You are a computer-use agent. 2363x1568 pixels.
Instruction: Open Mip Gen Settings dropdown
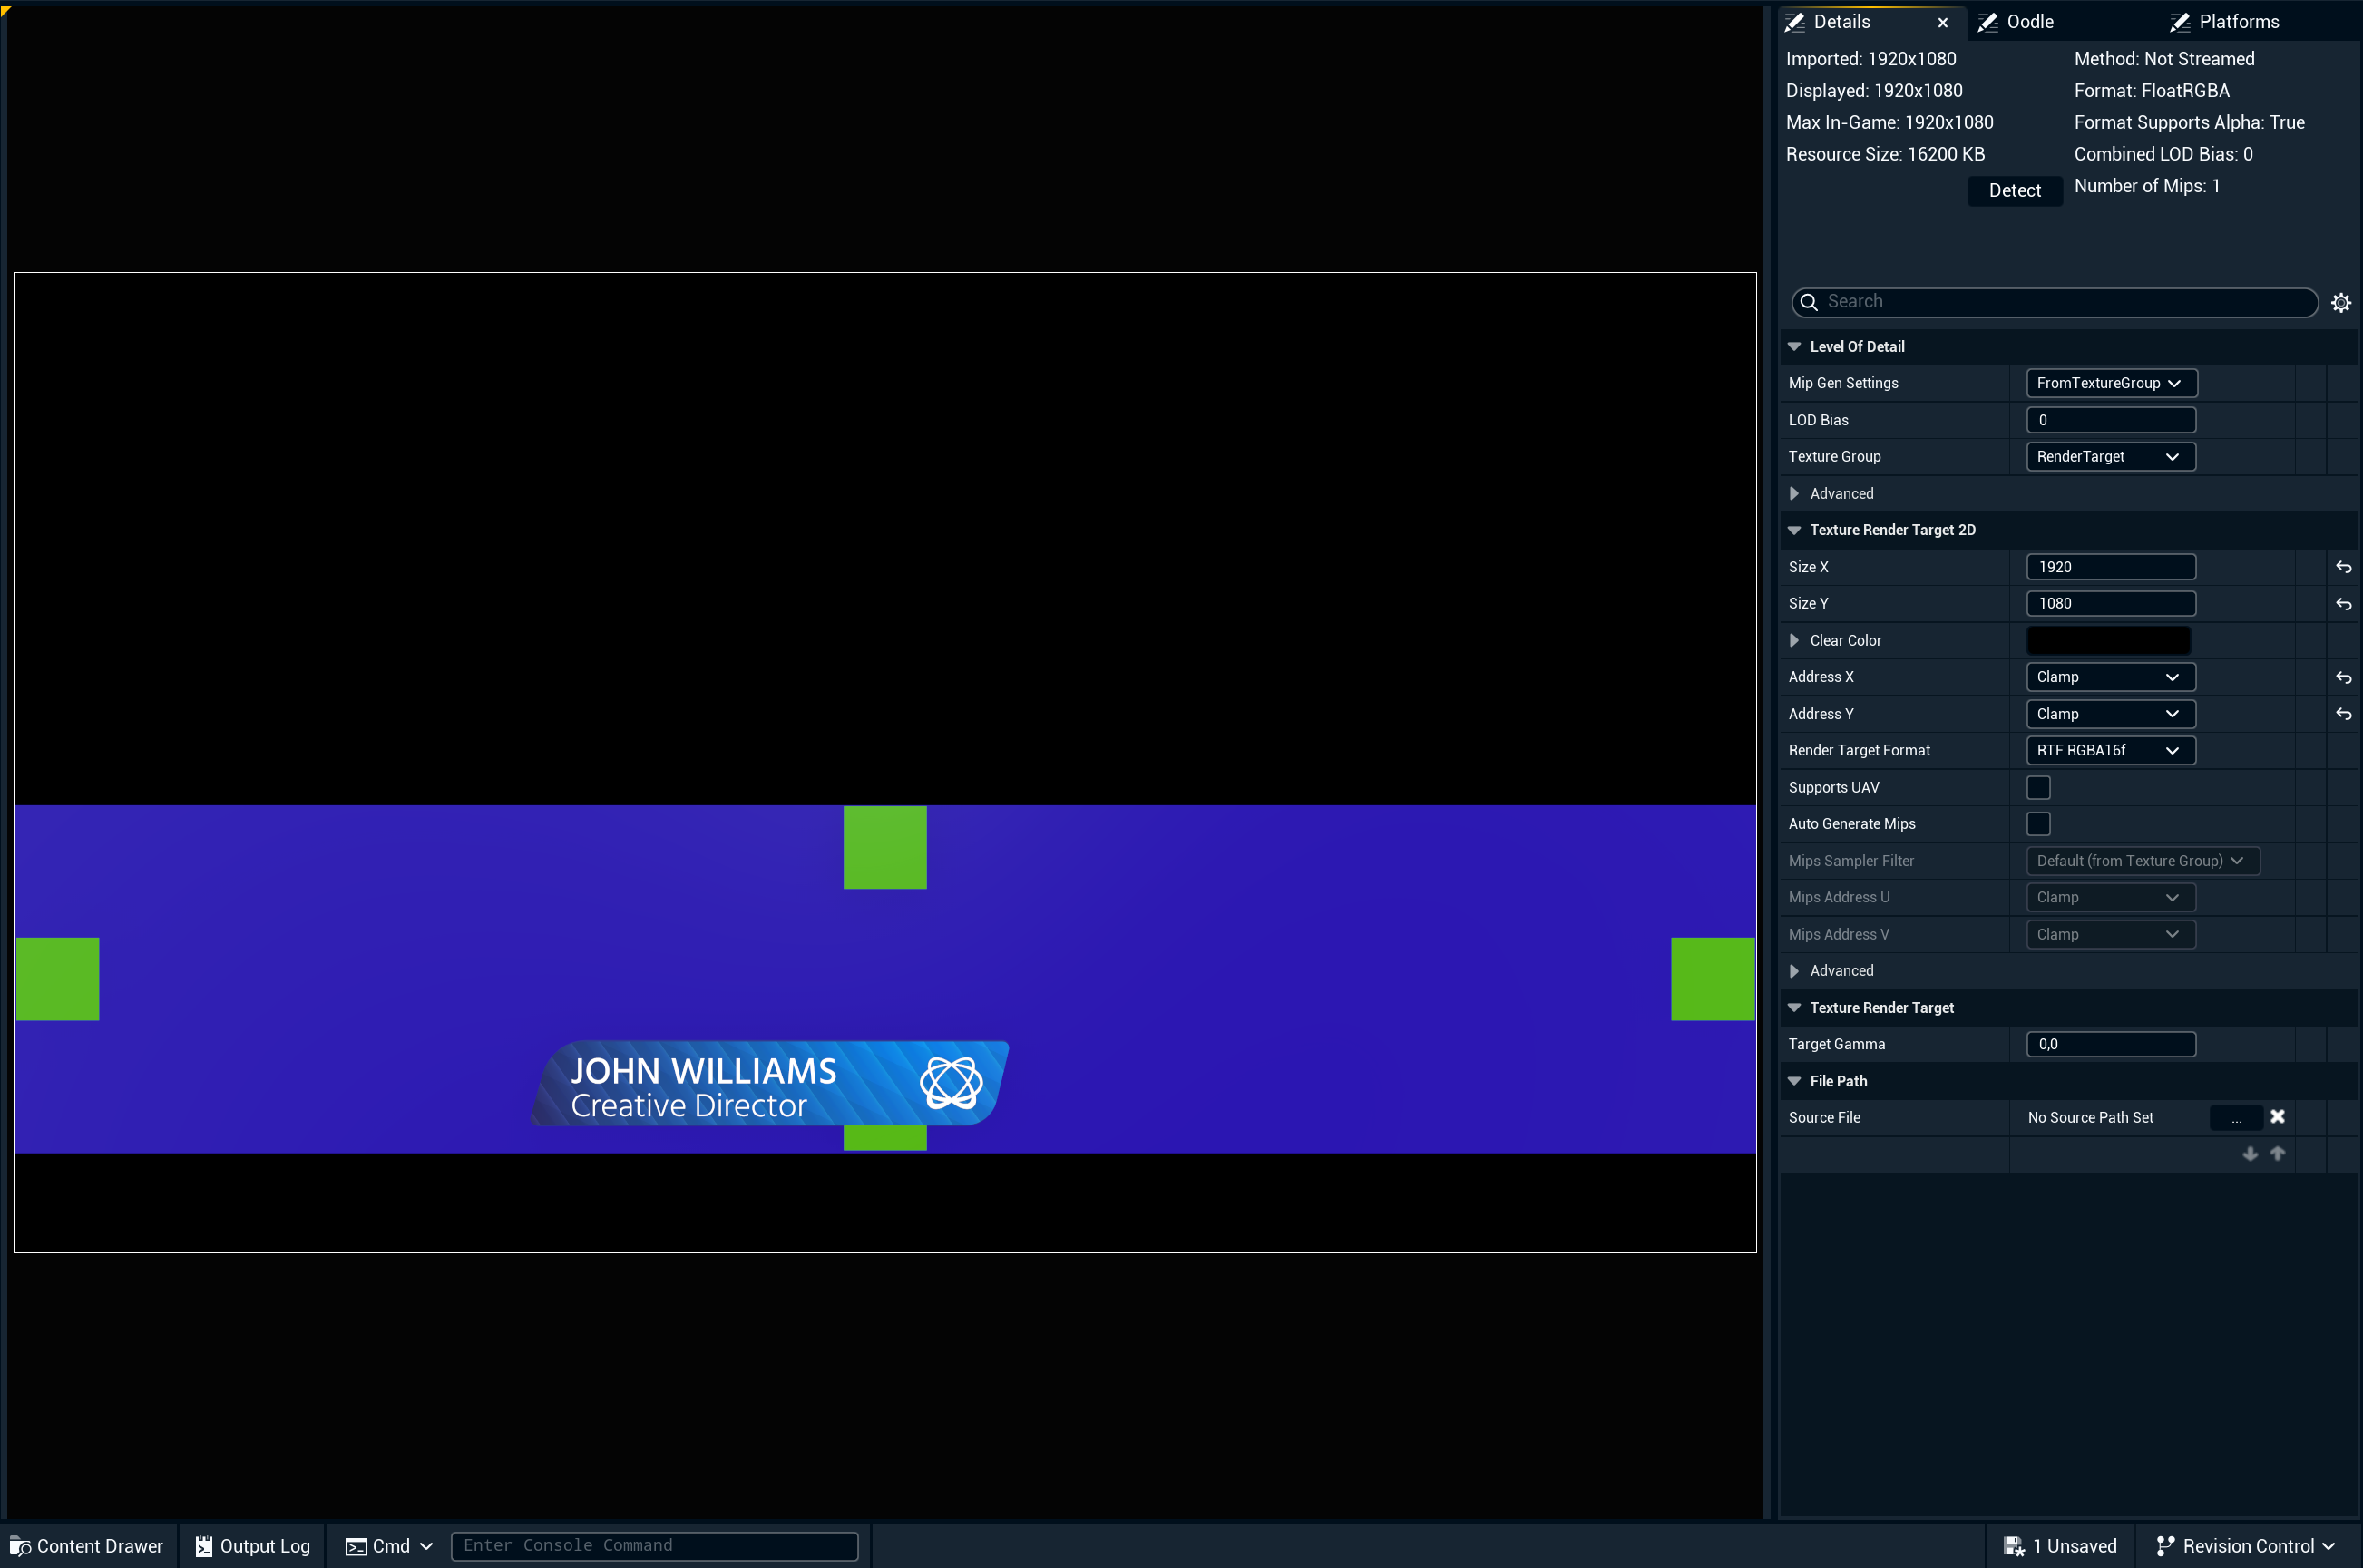click(x=2111, y=383)
